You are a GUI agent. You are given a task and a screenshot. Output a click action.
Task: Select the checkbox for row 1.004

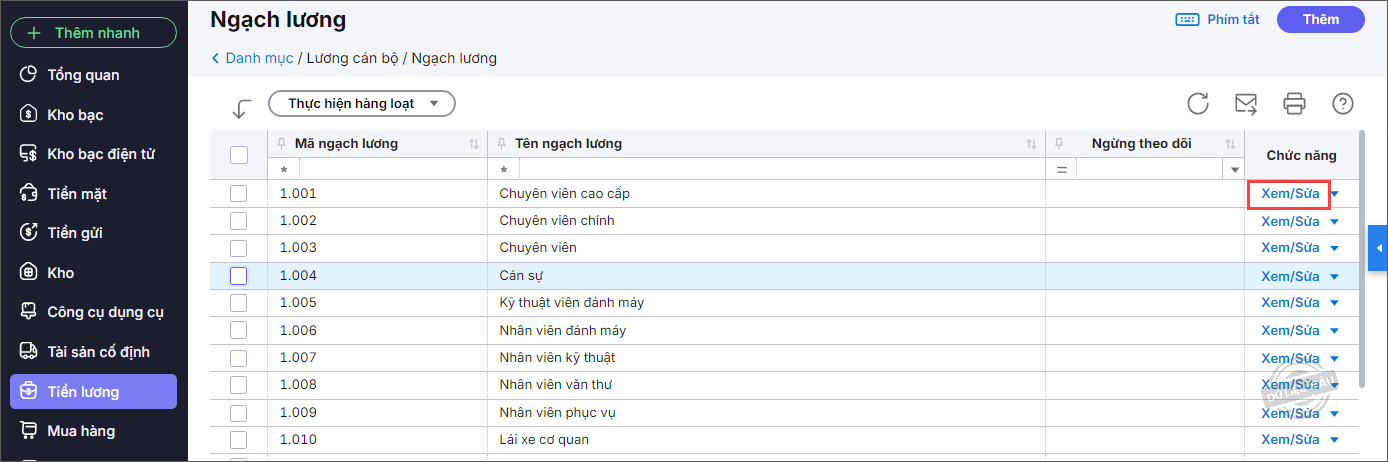[x=239, y=276]
